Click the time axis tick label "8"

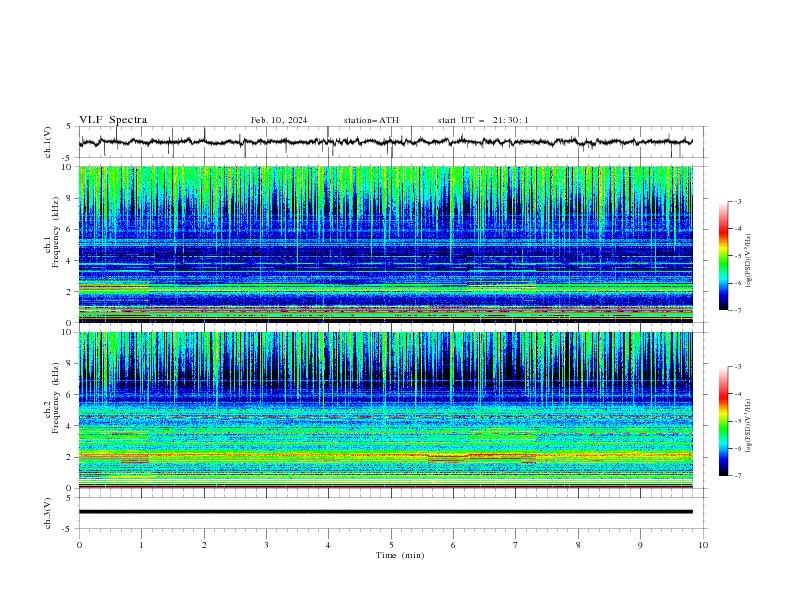pyautogui.click(x=578, y=545)
